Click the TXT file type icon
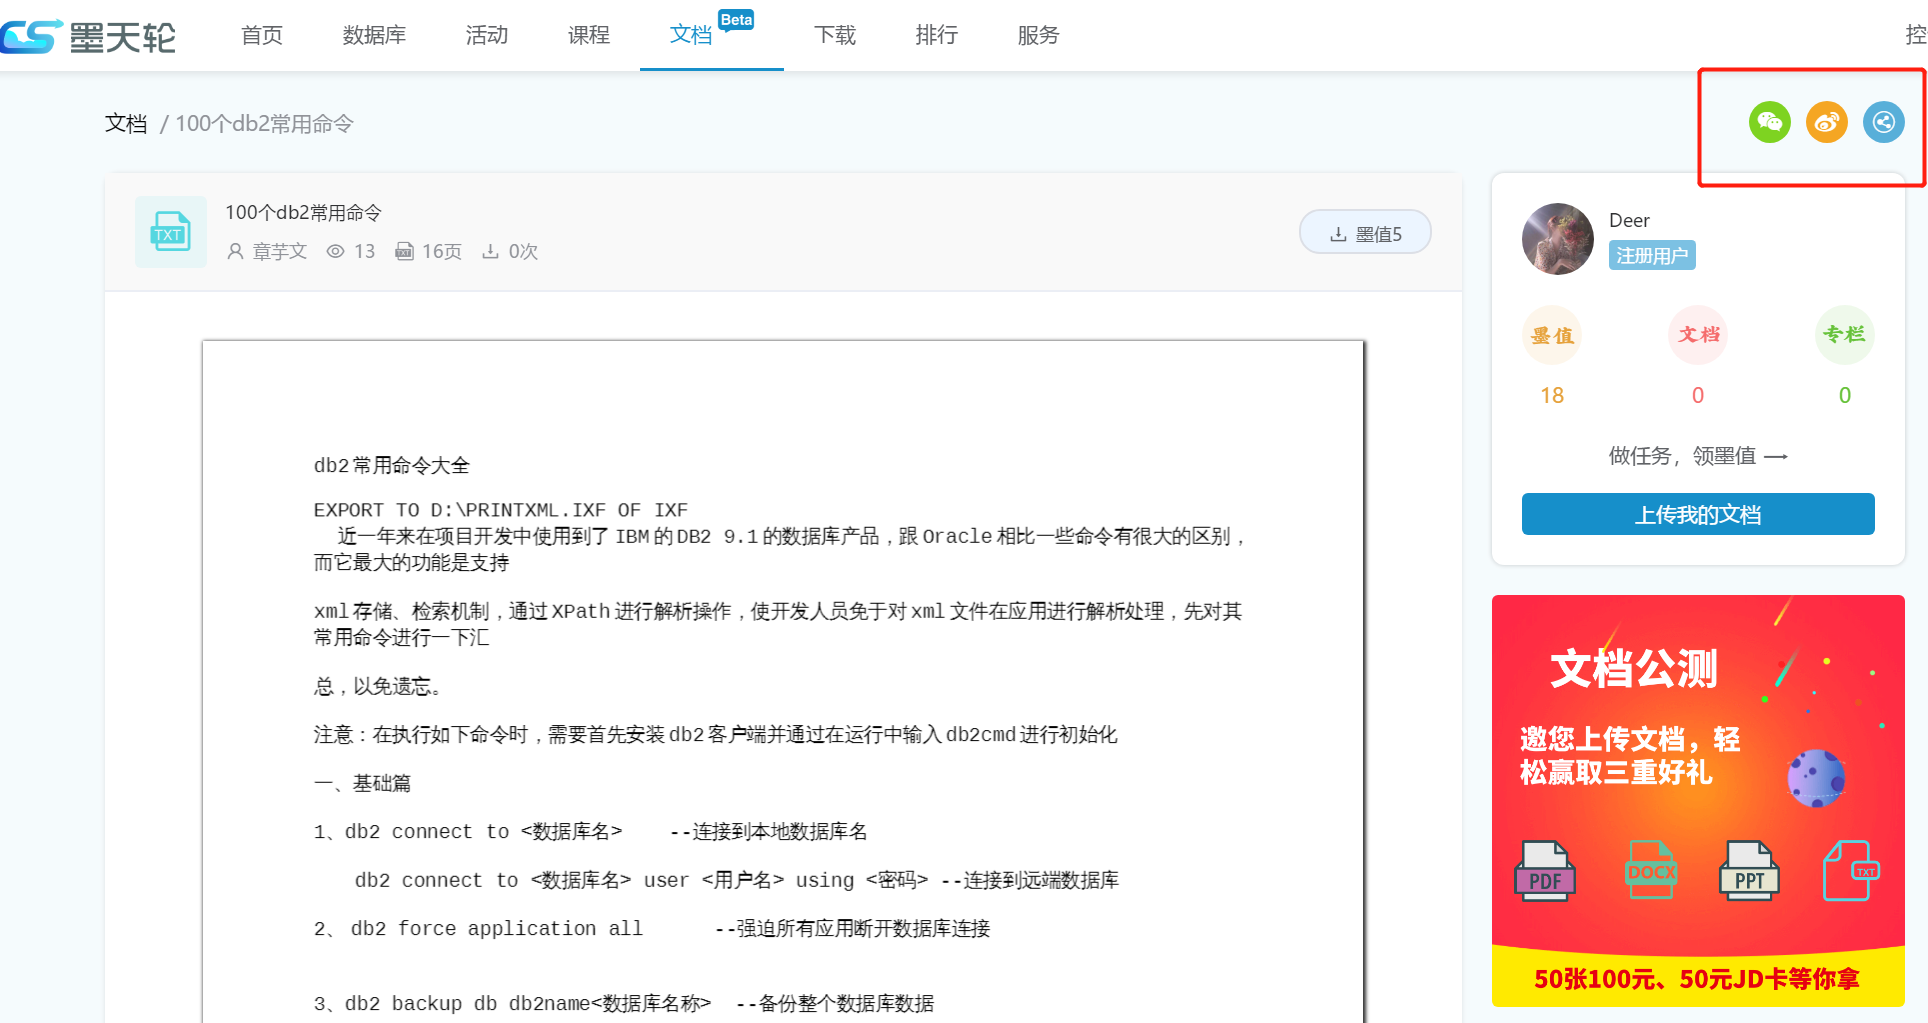The height and width of the screenshot is (1023, 1928). point(170,232)
